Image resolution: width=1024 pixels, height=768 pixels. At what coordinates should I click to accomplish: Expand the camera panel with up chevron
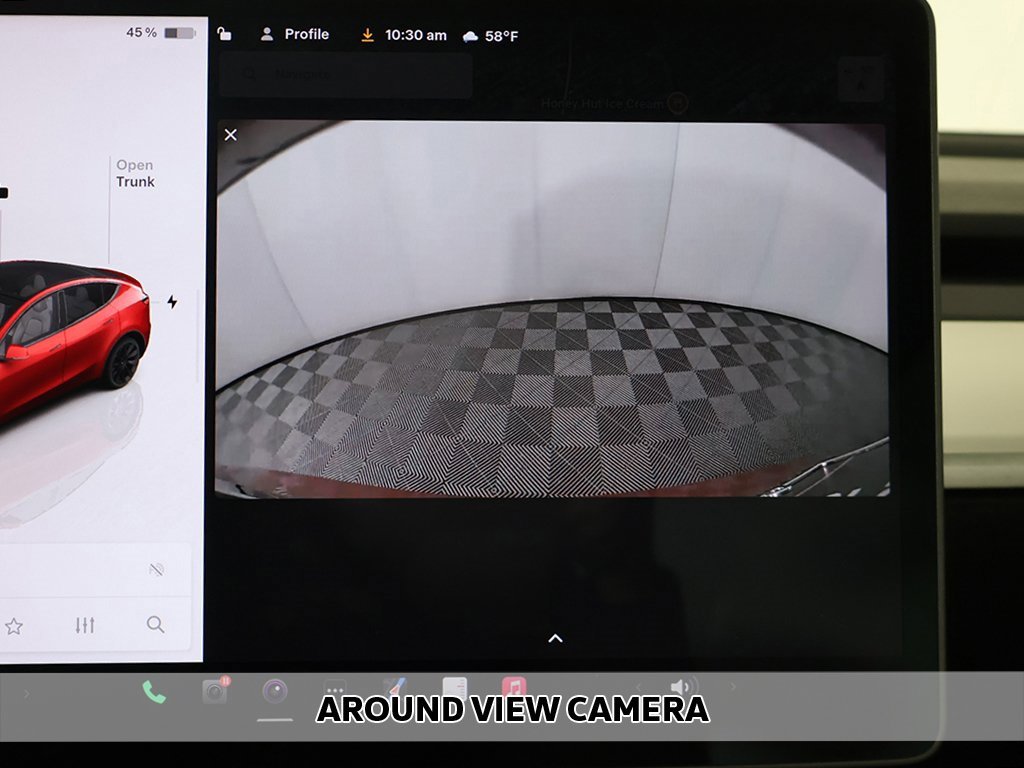(555, 638)
